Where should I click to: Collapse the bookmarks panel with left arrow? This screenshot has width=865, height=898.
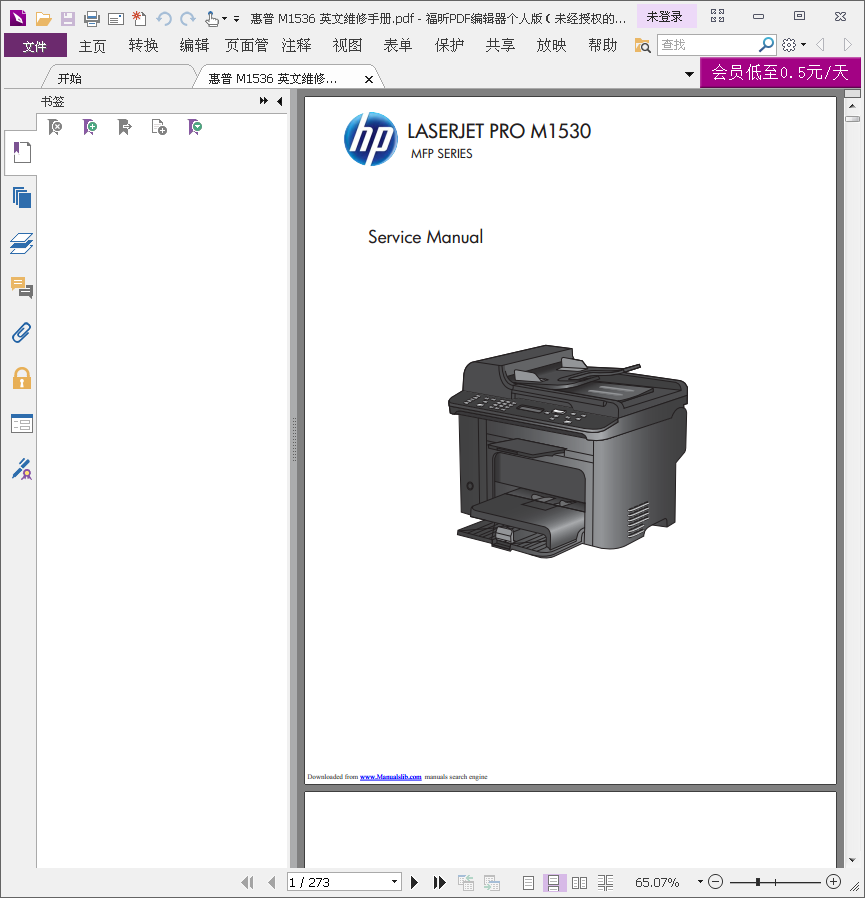280,101
